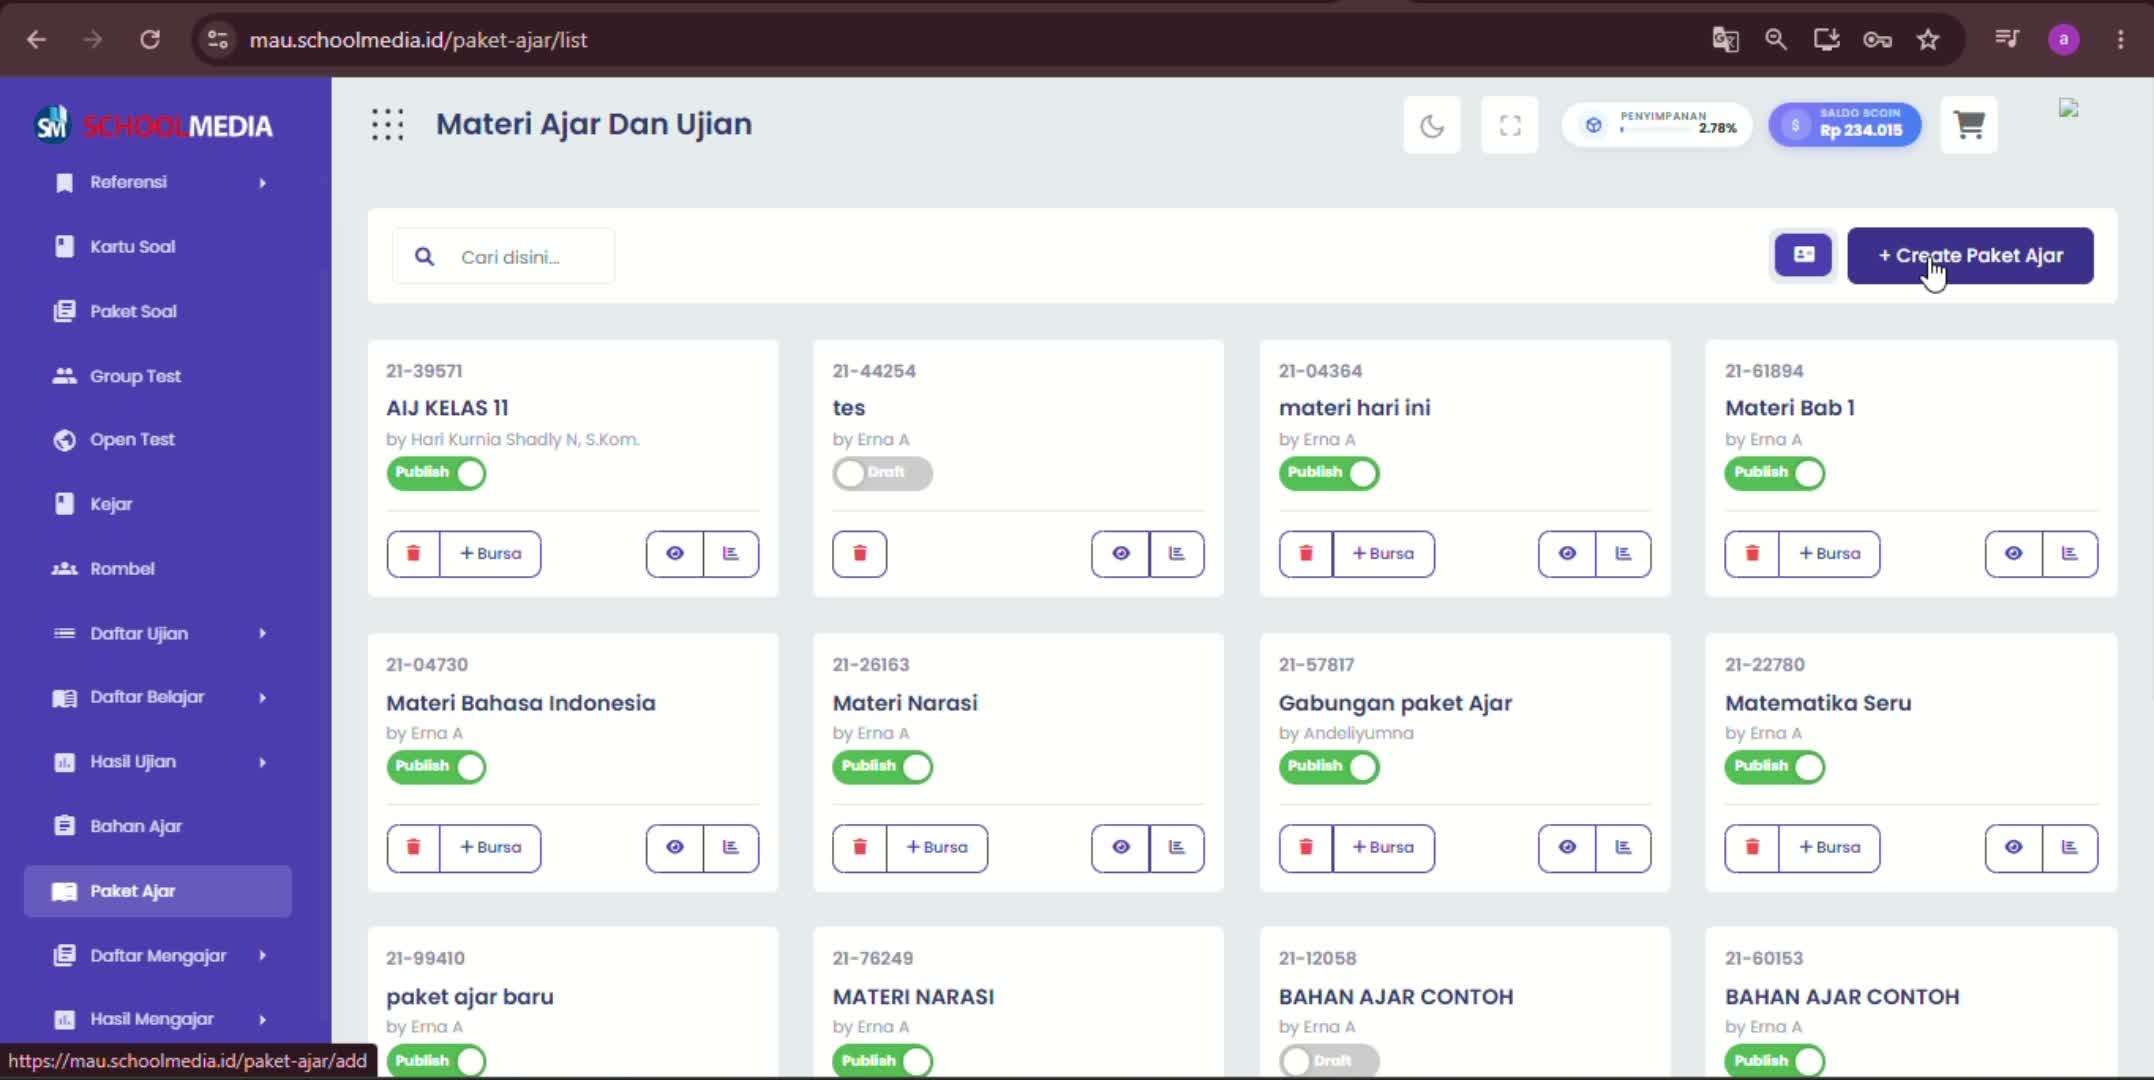The image size is (2154, 1080).
Task: Click the Cari disini search field
Action: point(504,257)
